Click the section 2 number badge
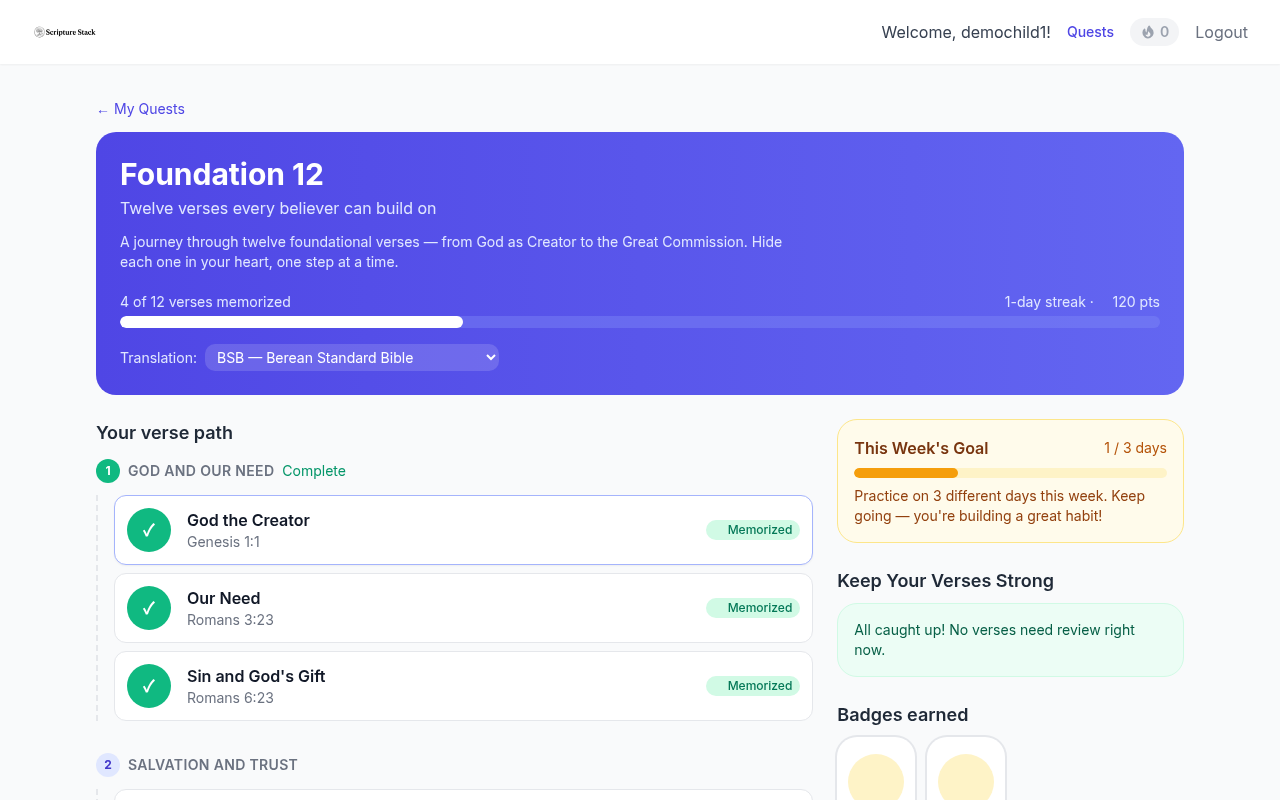 point(108,765)
